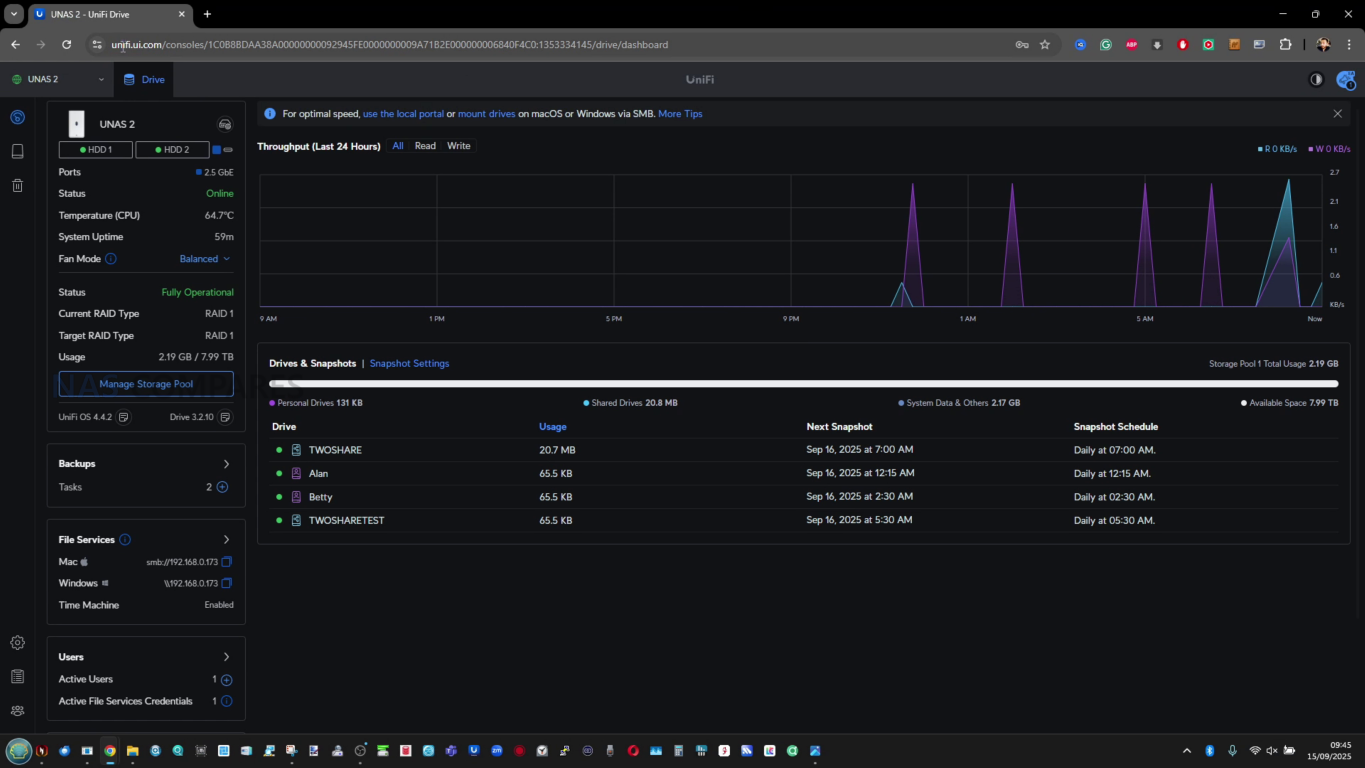Open the logs list icon in the left sidebar
Screen dimensions: 1365x768
point(17,677)
